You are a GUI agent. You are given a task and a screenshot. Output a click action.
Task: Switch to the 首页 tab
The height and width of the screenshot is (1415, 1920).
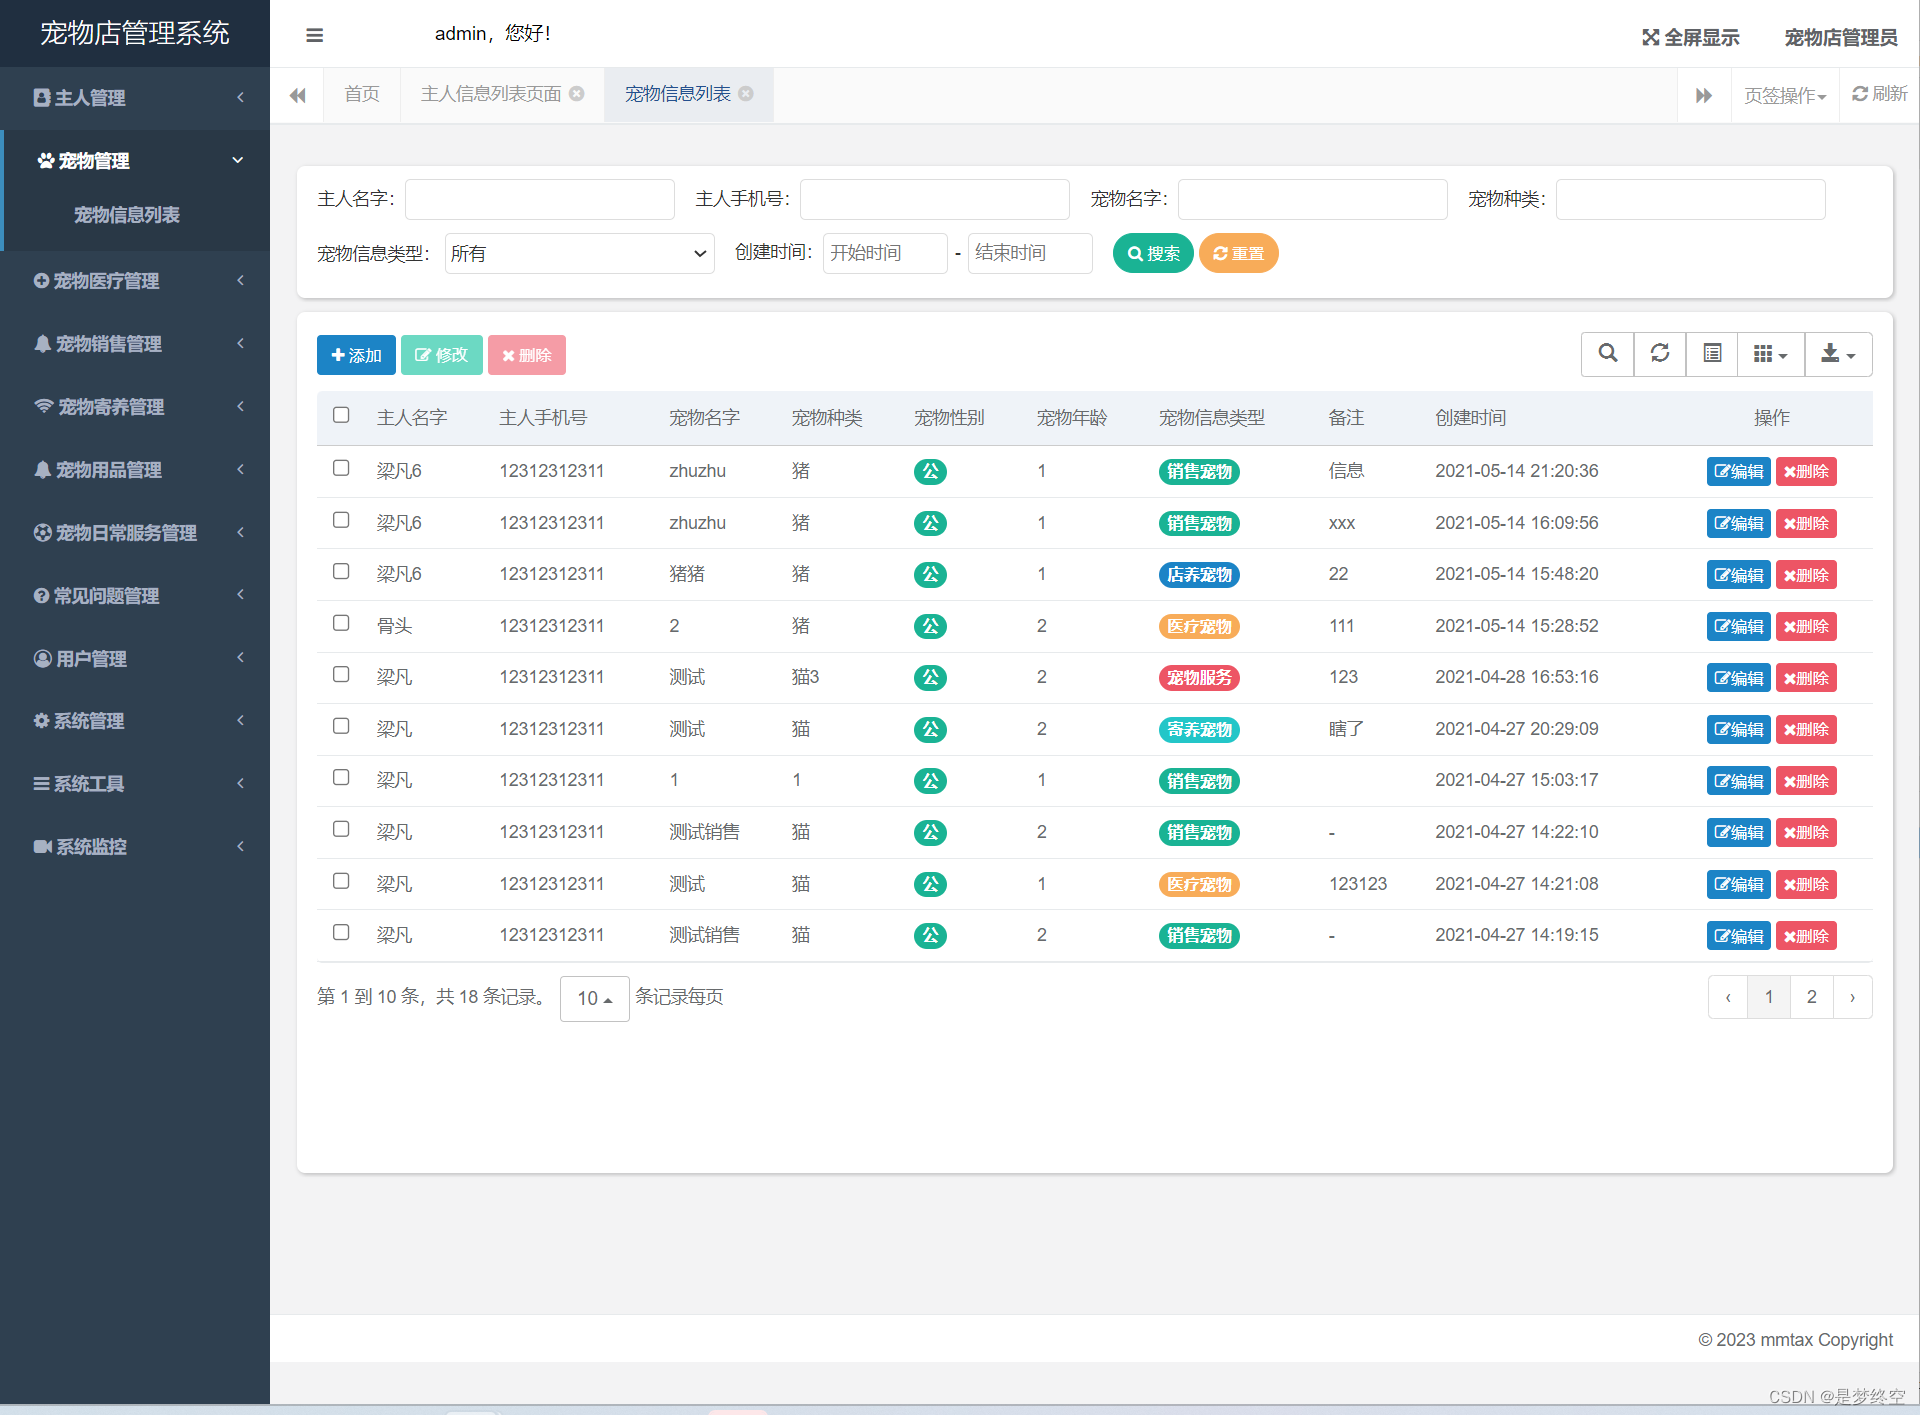point(362,94)
